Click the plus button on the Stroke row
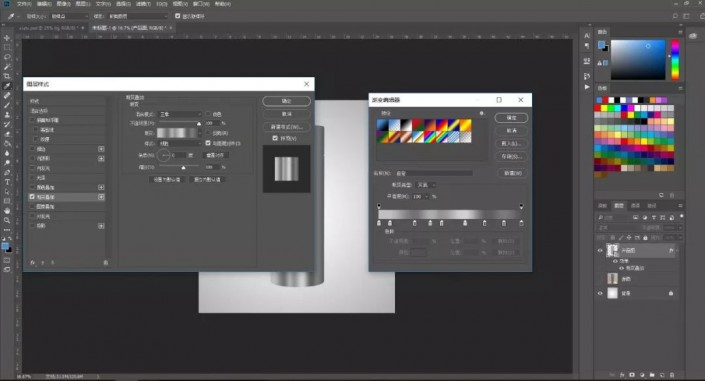 [x=101, y=149]
